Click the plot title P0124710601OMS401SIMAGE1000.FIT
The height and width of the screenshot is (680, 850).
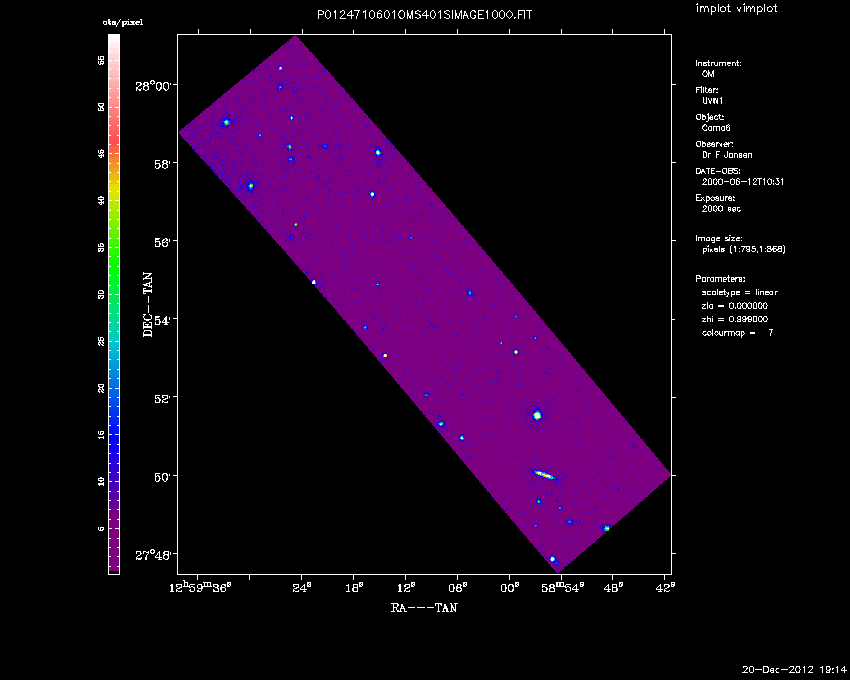point(424,15)
